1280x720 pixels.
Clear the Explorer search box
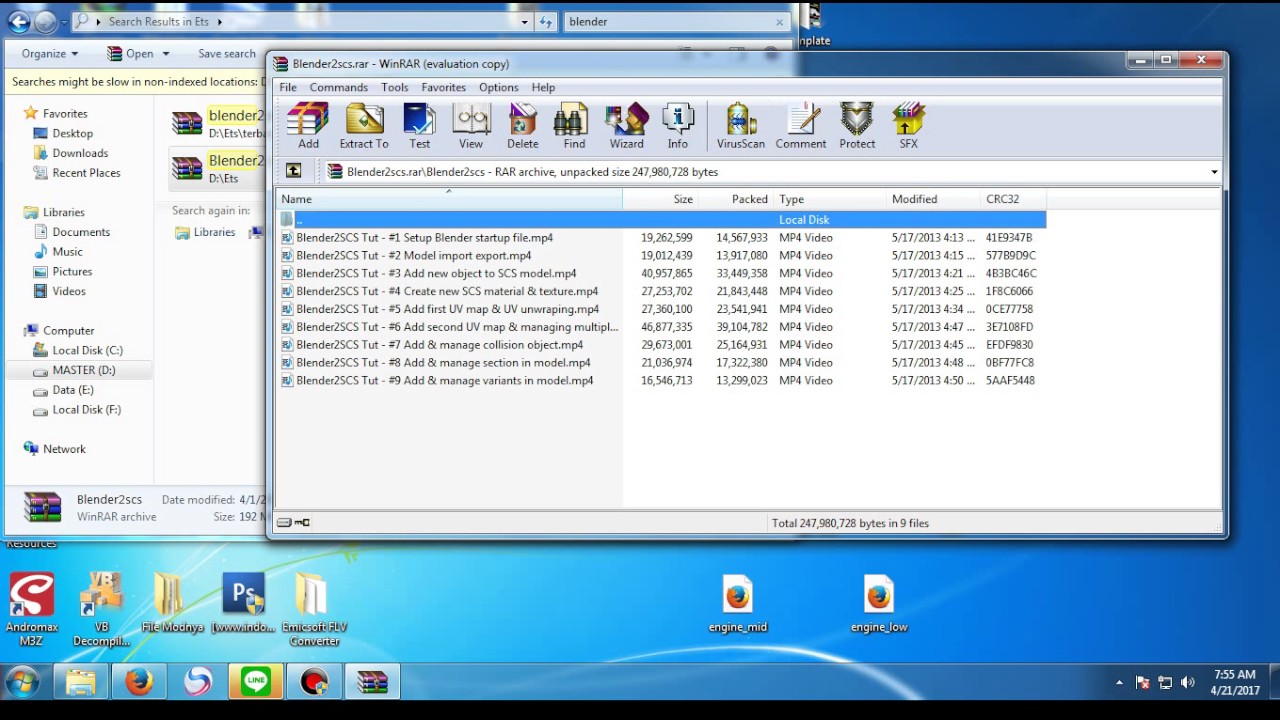tap(780, 21)
